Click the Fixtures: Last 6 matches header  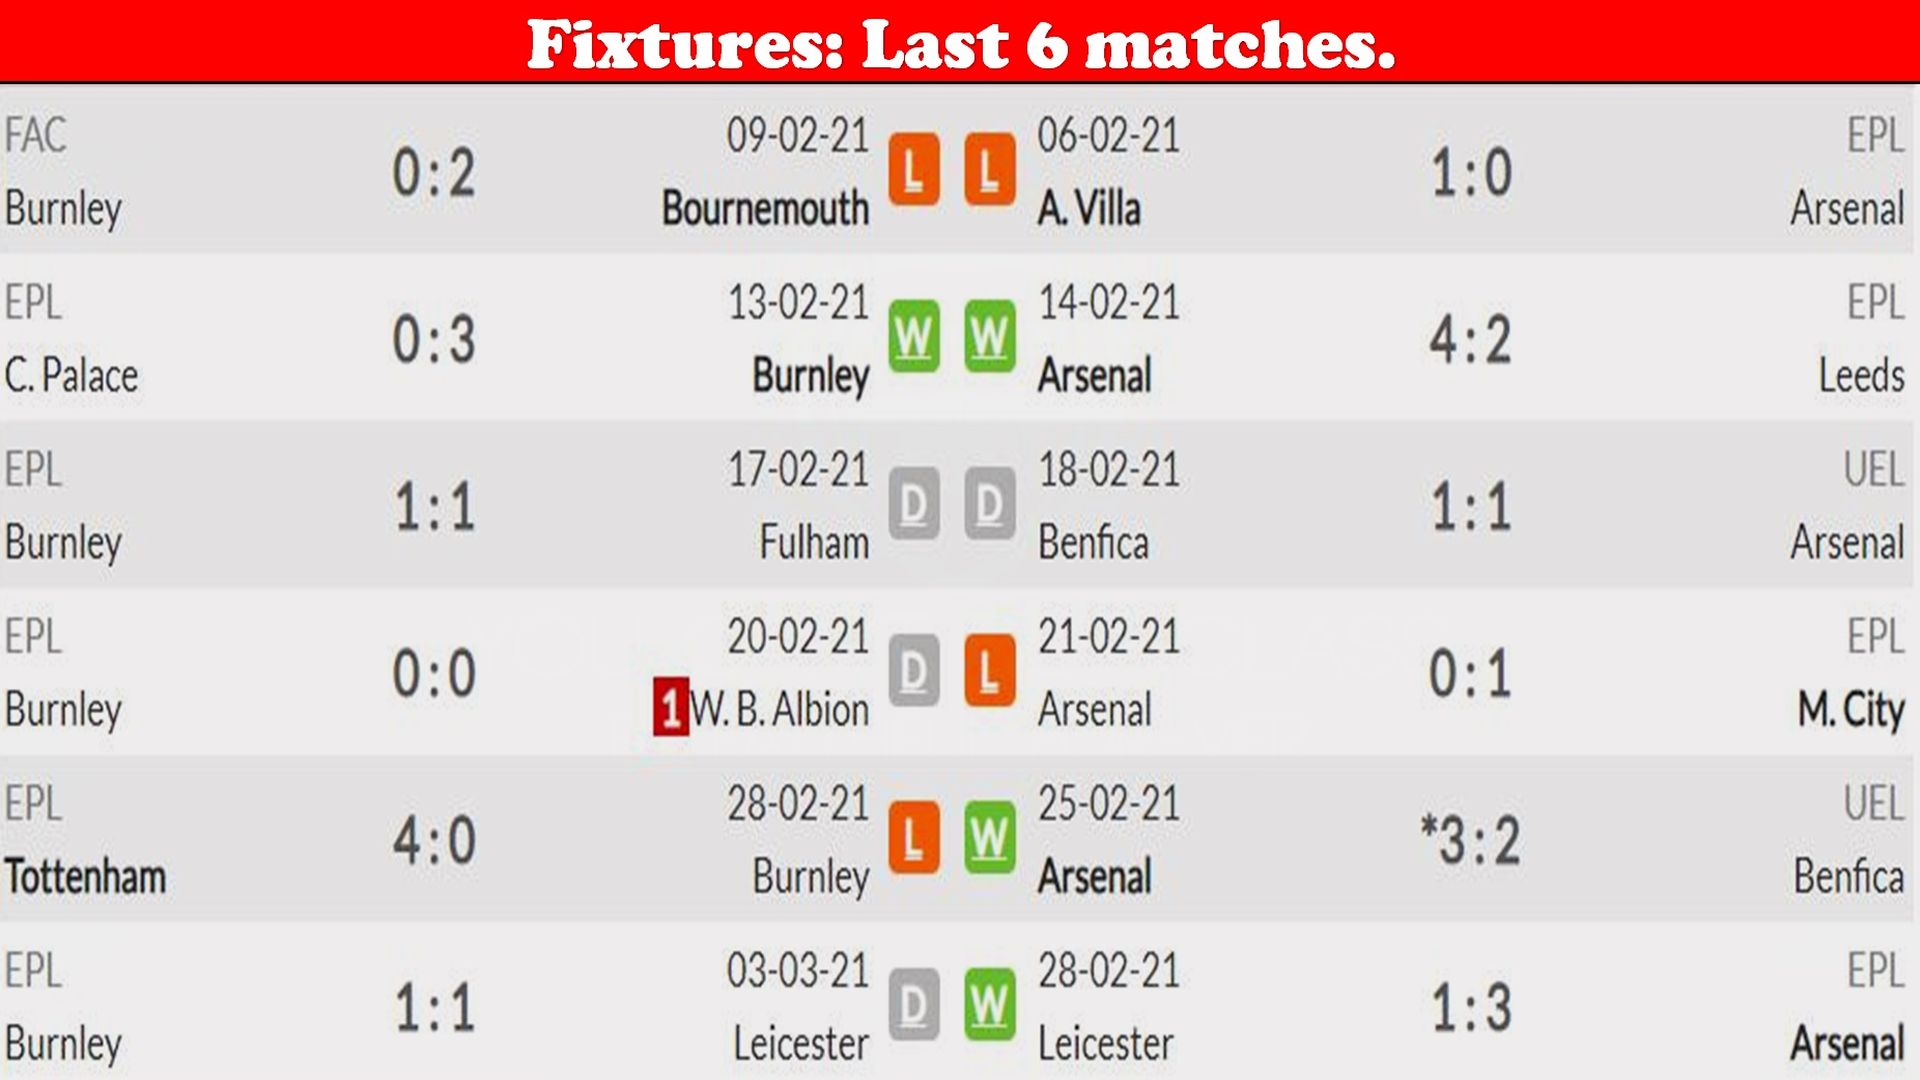coord(961,44)
